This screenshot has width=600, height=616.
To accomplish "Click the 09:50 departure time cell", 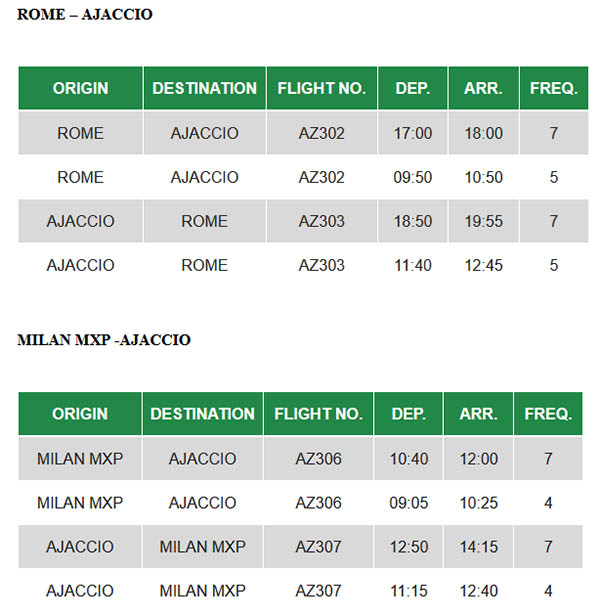I will 412,177.
